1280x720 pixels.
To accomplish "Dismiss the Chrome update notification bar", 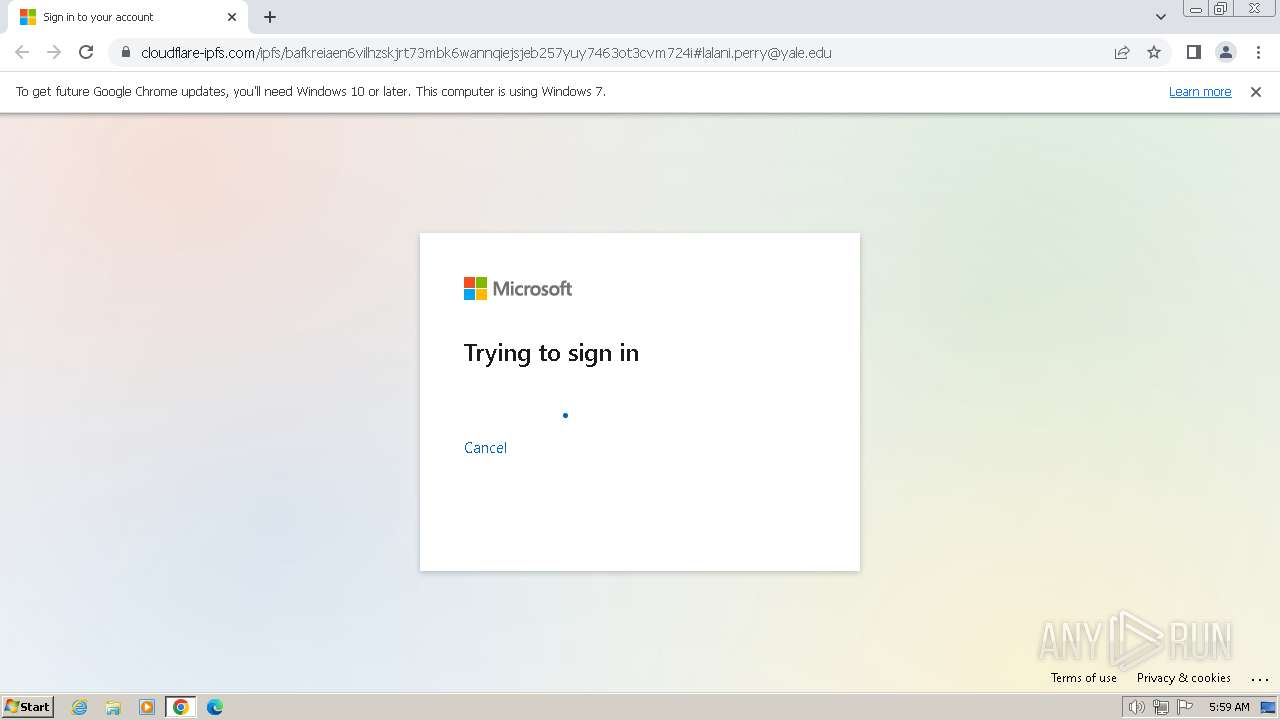I will 1256,92.
